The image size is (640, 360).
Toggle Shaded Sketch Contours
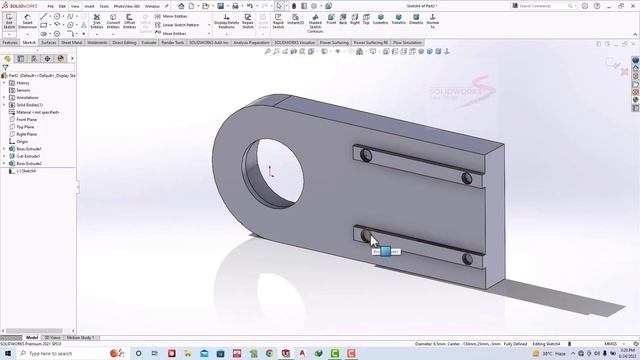click(x=315, y=23)
